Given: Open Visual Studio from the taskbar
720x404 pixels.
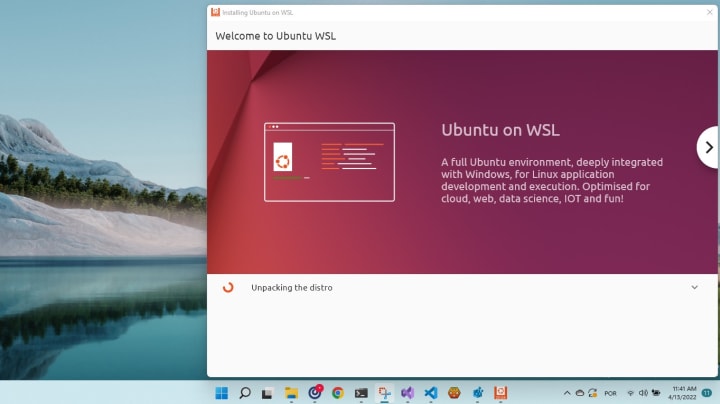Looking at the screenshot, I should (x=408, y=393).
